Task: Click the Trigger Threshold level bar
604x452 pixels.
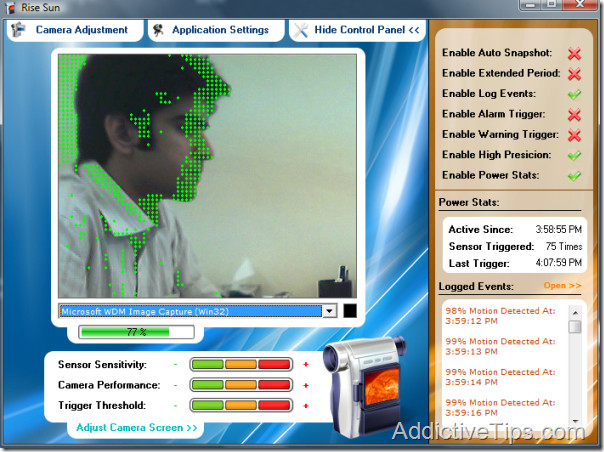Action: pos(241,405)
